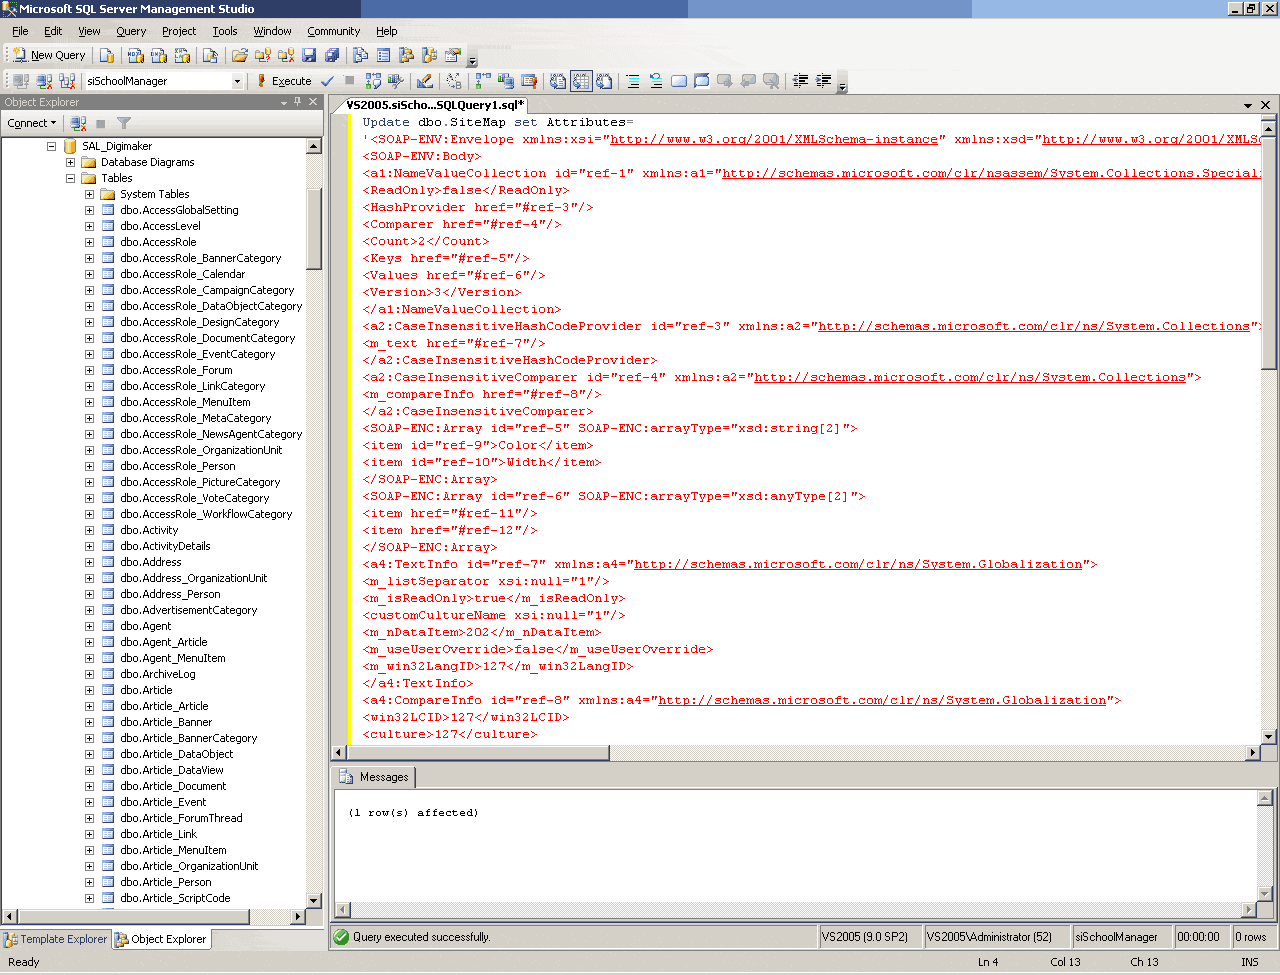Click the Execute button
Image resolution: width=1280 pixels, height=975 pixels.
pos(284,81)
